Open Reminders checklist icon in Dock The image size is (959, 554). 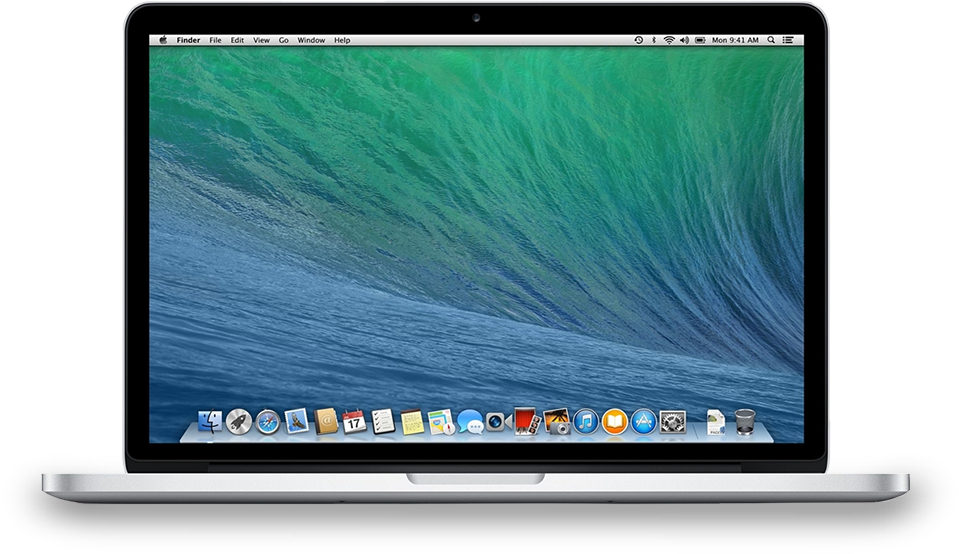tap(383, 421)
